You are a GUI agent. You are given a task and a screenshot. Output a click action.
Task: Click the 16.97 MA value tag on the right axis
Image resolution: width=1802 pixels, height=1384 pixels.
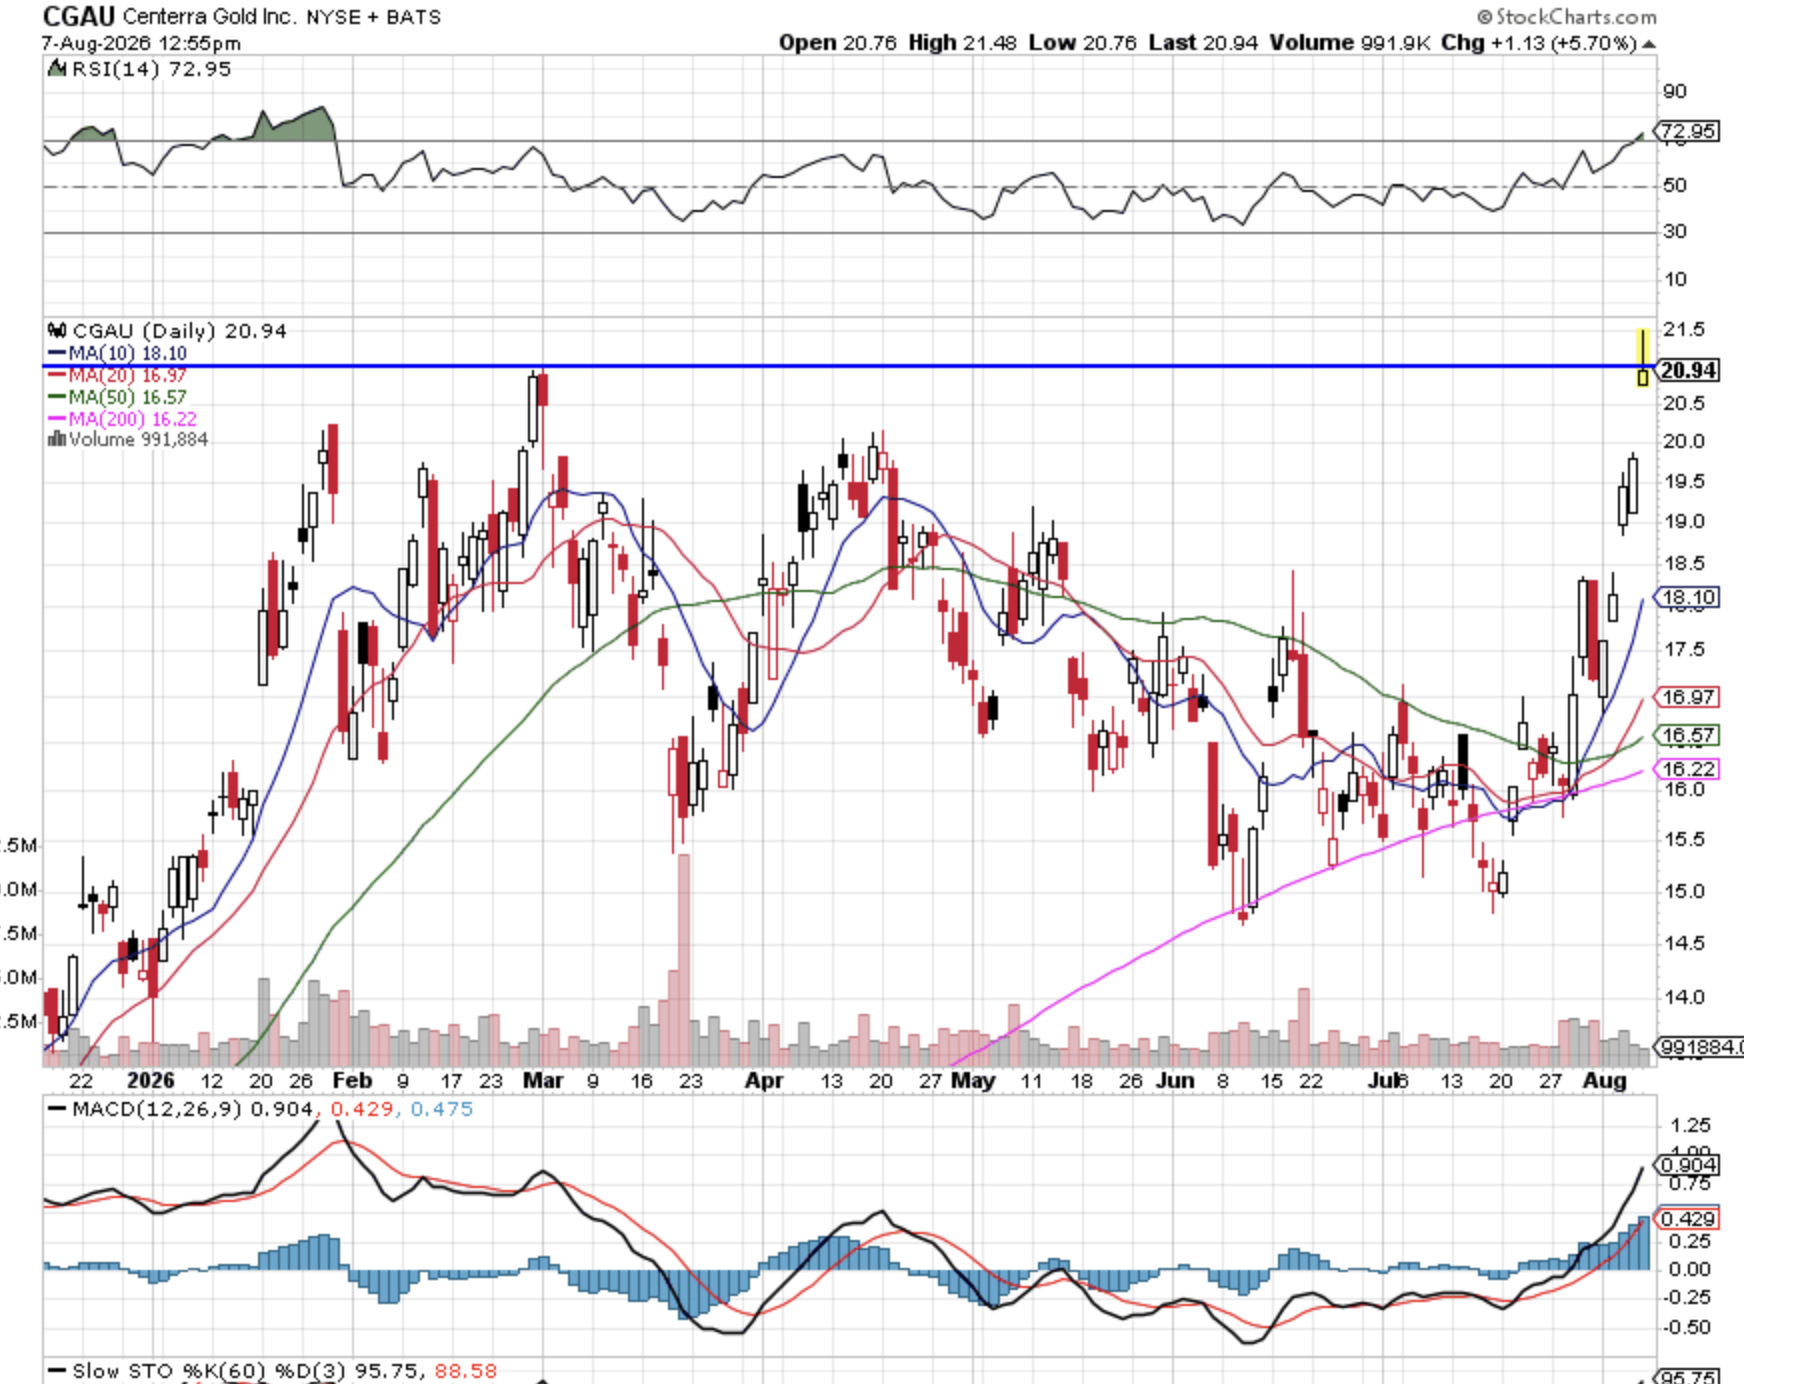pos(1688,697)
